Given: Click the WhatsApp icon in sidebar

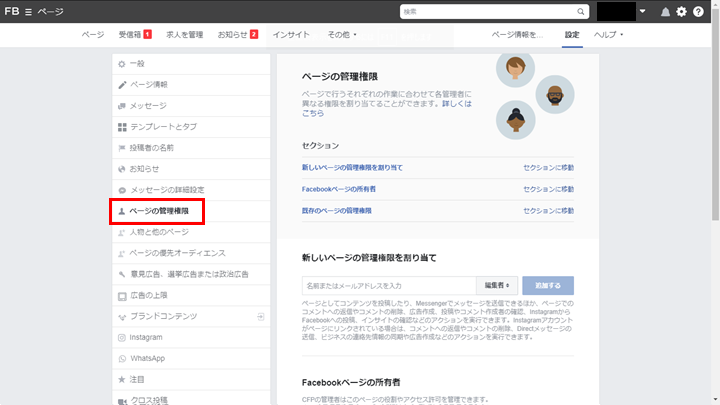Looking at the screenshot, I should 122,359.
